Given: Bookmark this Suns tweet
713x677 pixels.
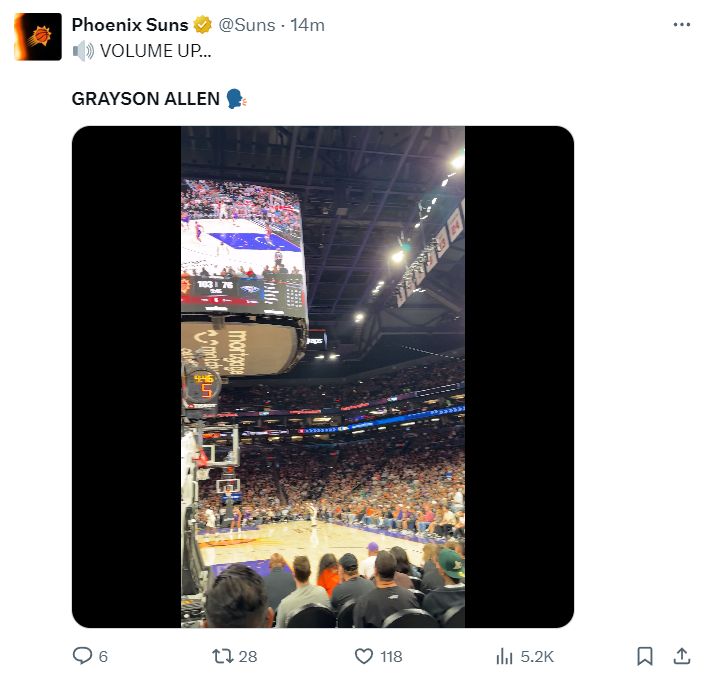Looking at the screenshot, I should [x=645, y=656].
